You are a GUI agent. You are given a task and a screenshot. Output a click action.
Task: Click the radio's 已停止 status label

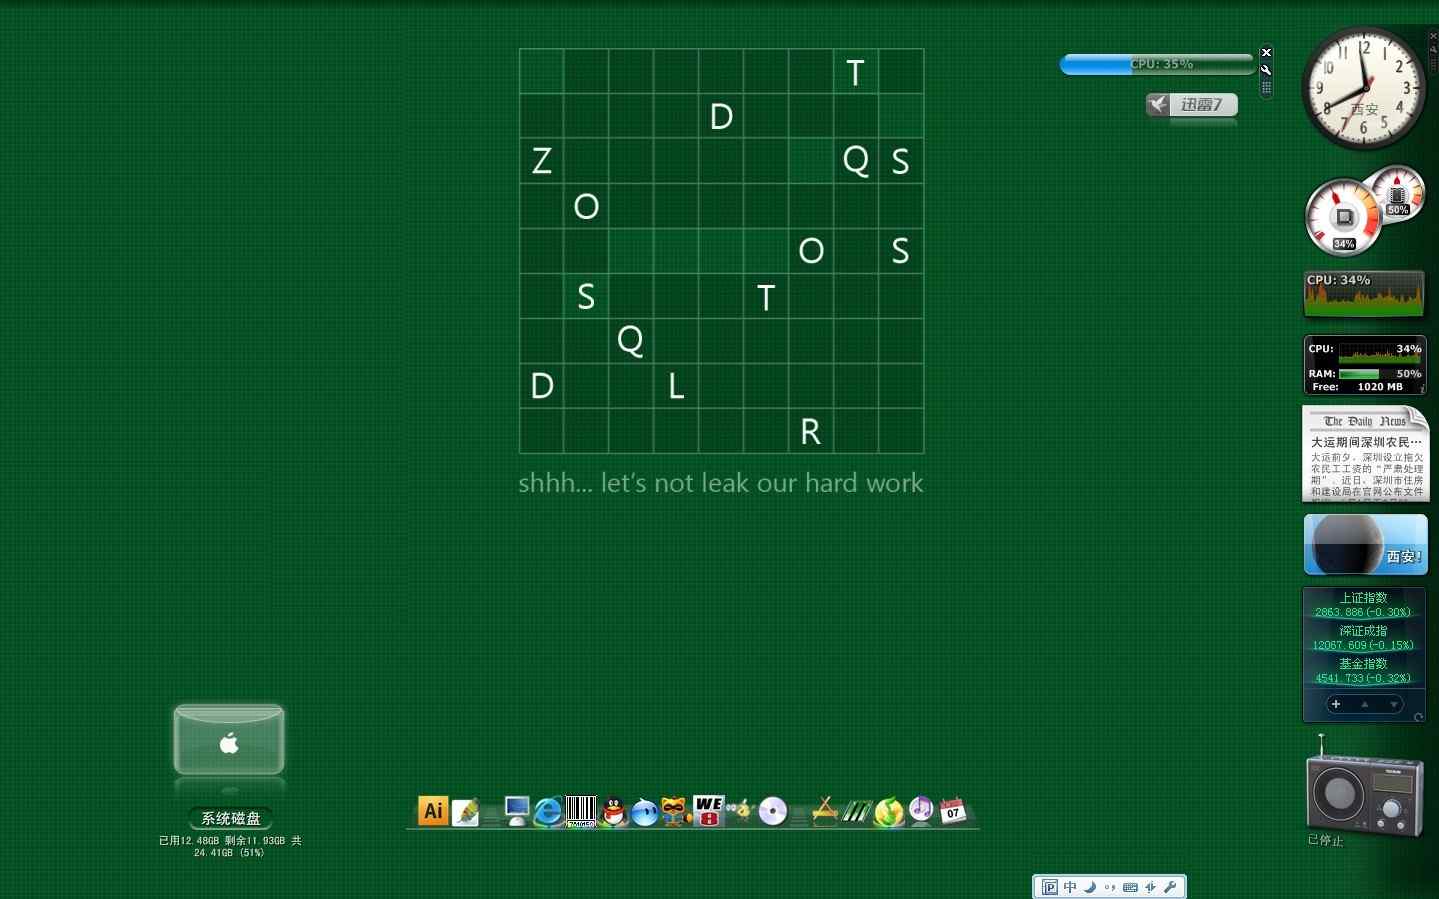pyautogui.click(x=1325, y=840)
